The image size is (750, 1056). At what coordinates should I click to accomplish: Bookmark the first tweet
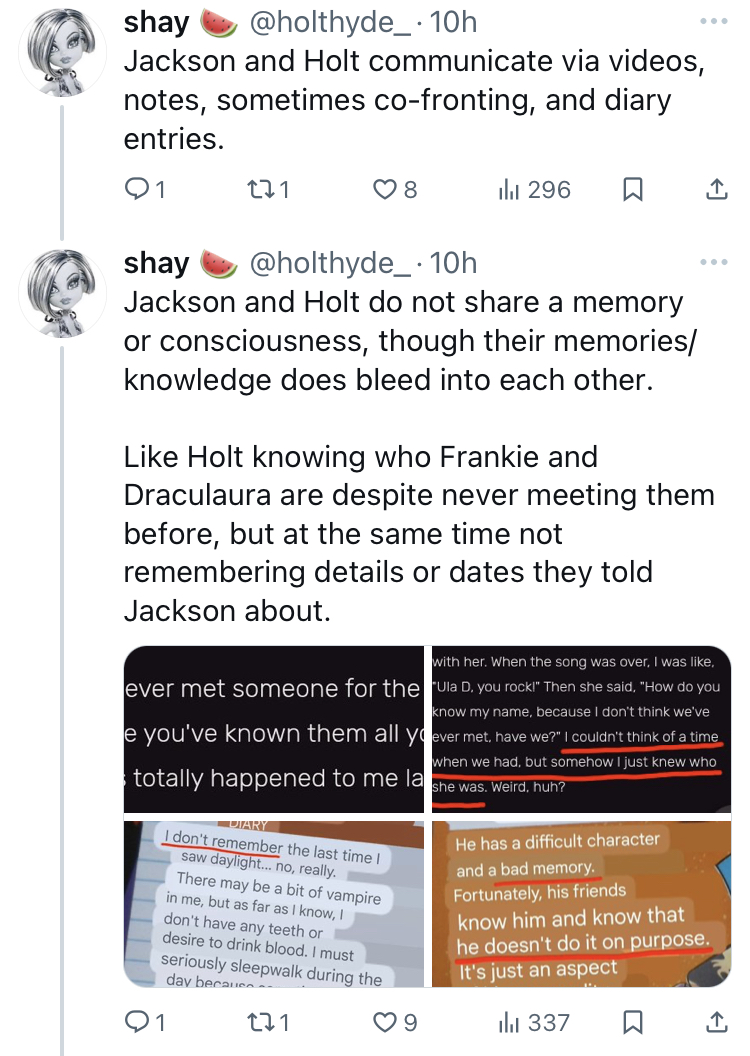[632, 189]
